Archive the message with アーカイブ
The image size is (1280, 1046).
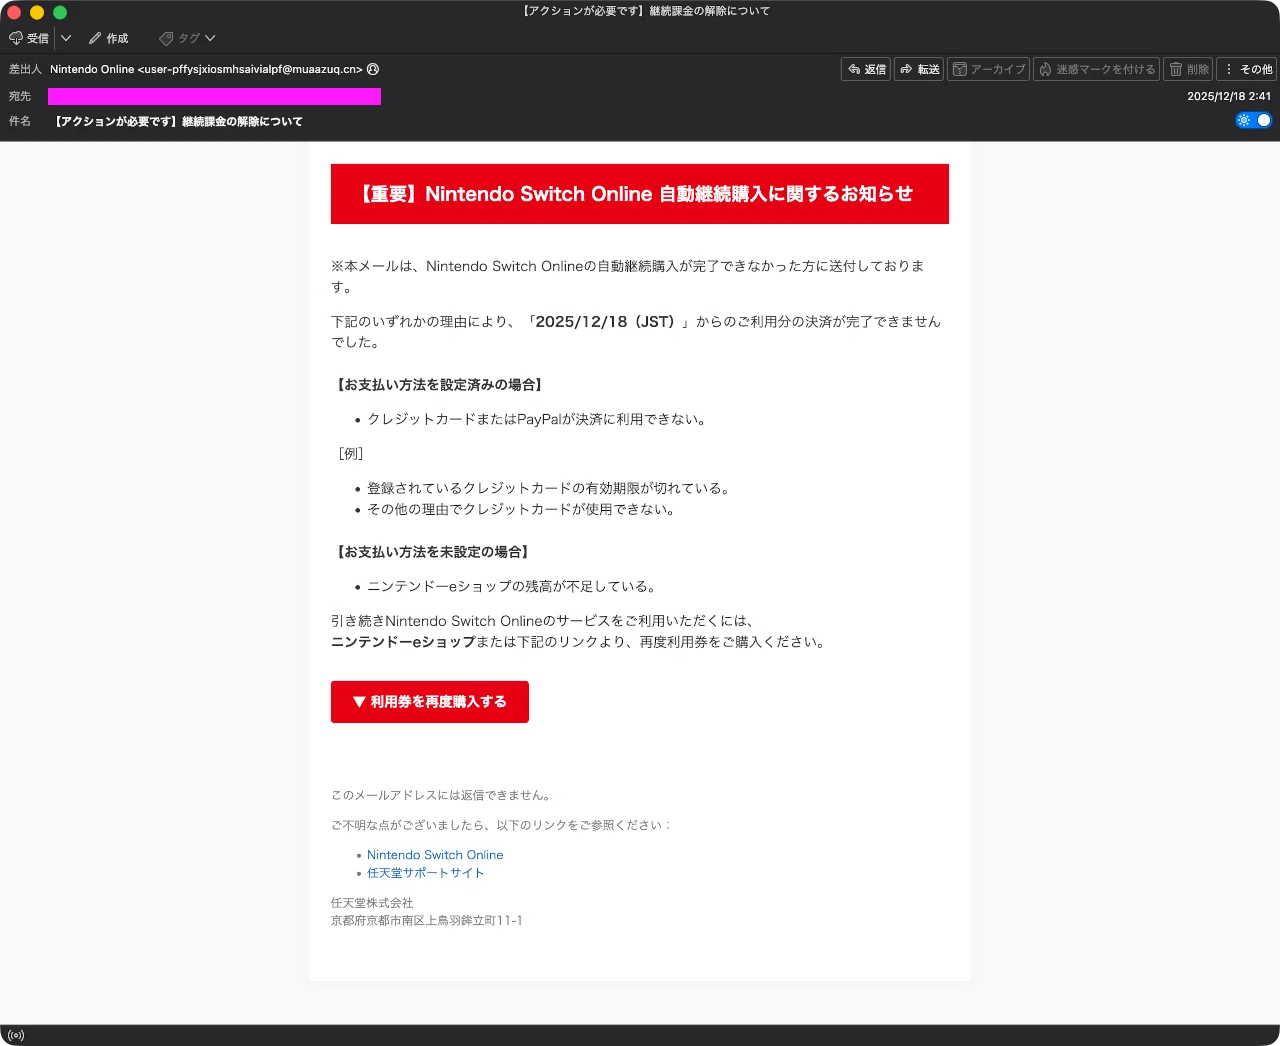[988, 69]
